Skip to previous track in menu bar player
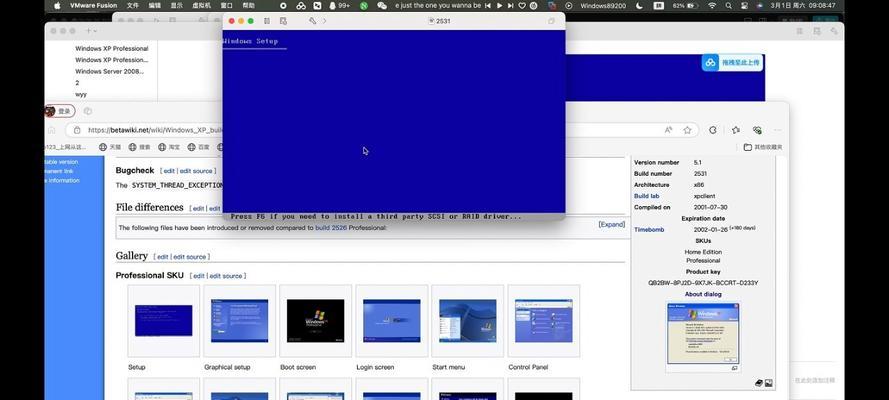 click(488, 5)
